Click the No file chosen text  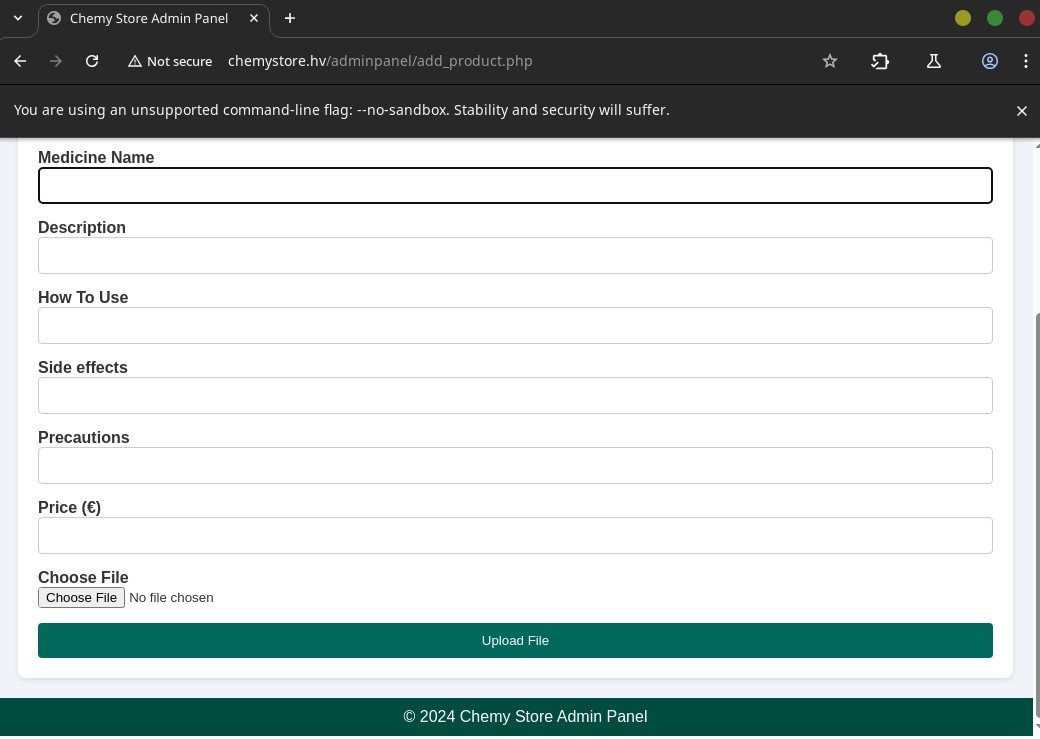click(171, 598)
